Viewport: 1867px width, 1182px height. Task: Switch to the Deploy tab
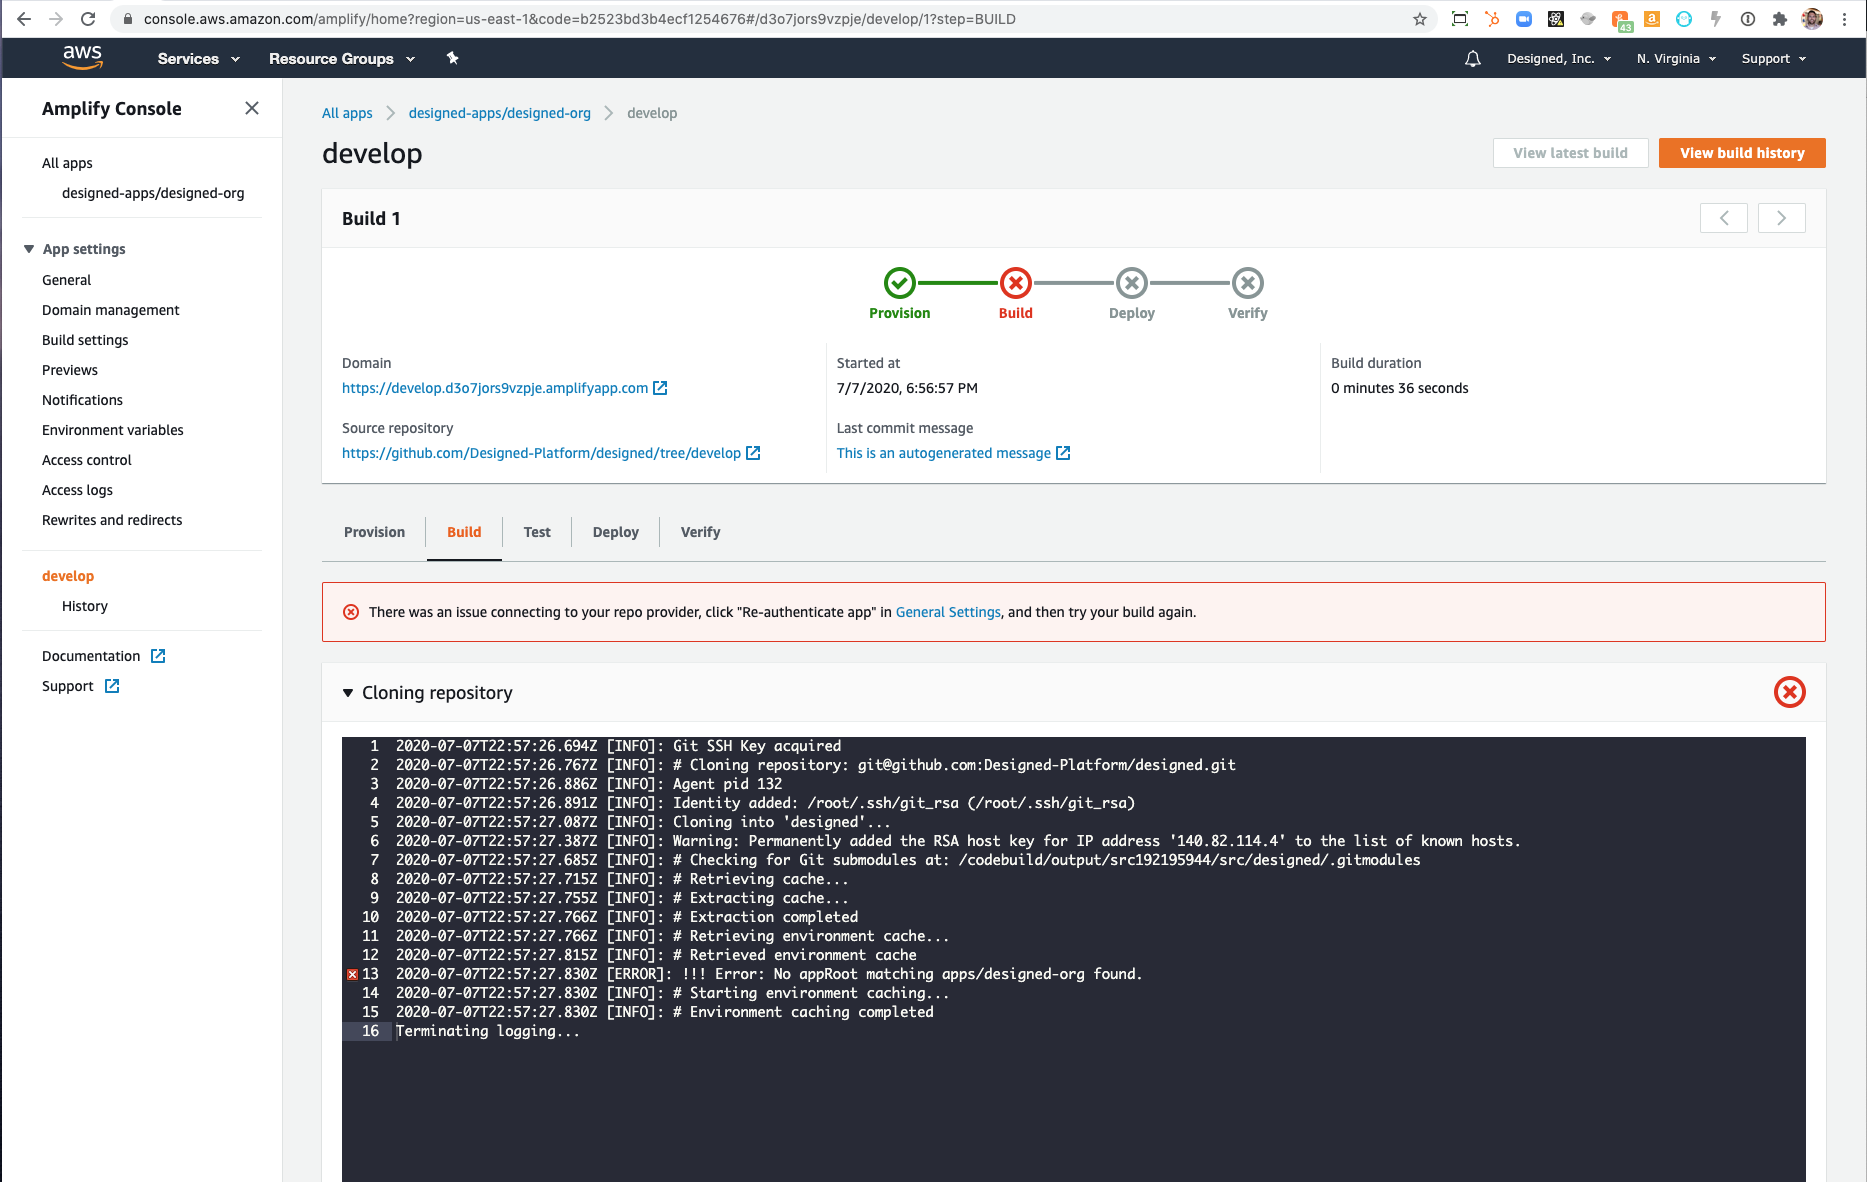(615, 531)
